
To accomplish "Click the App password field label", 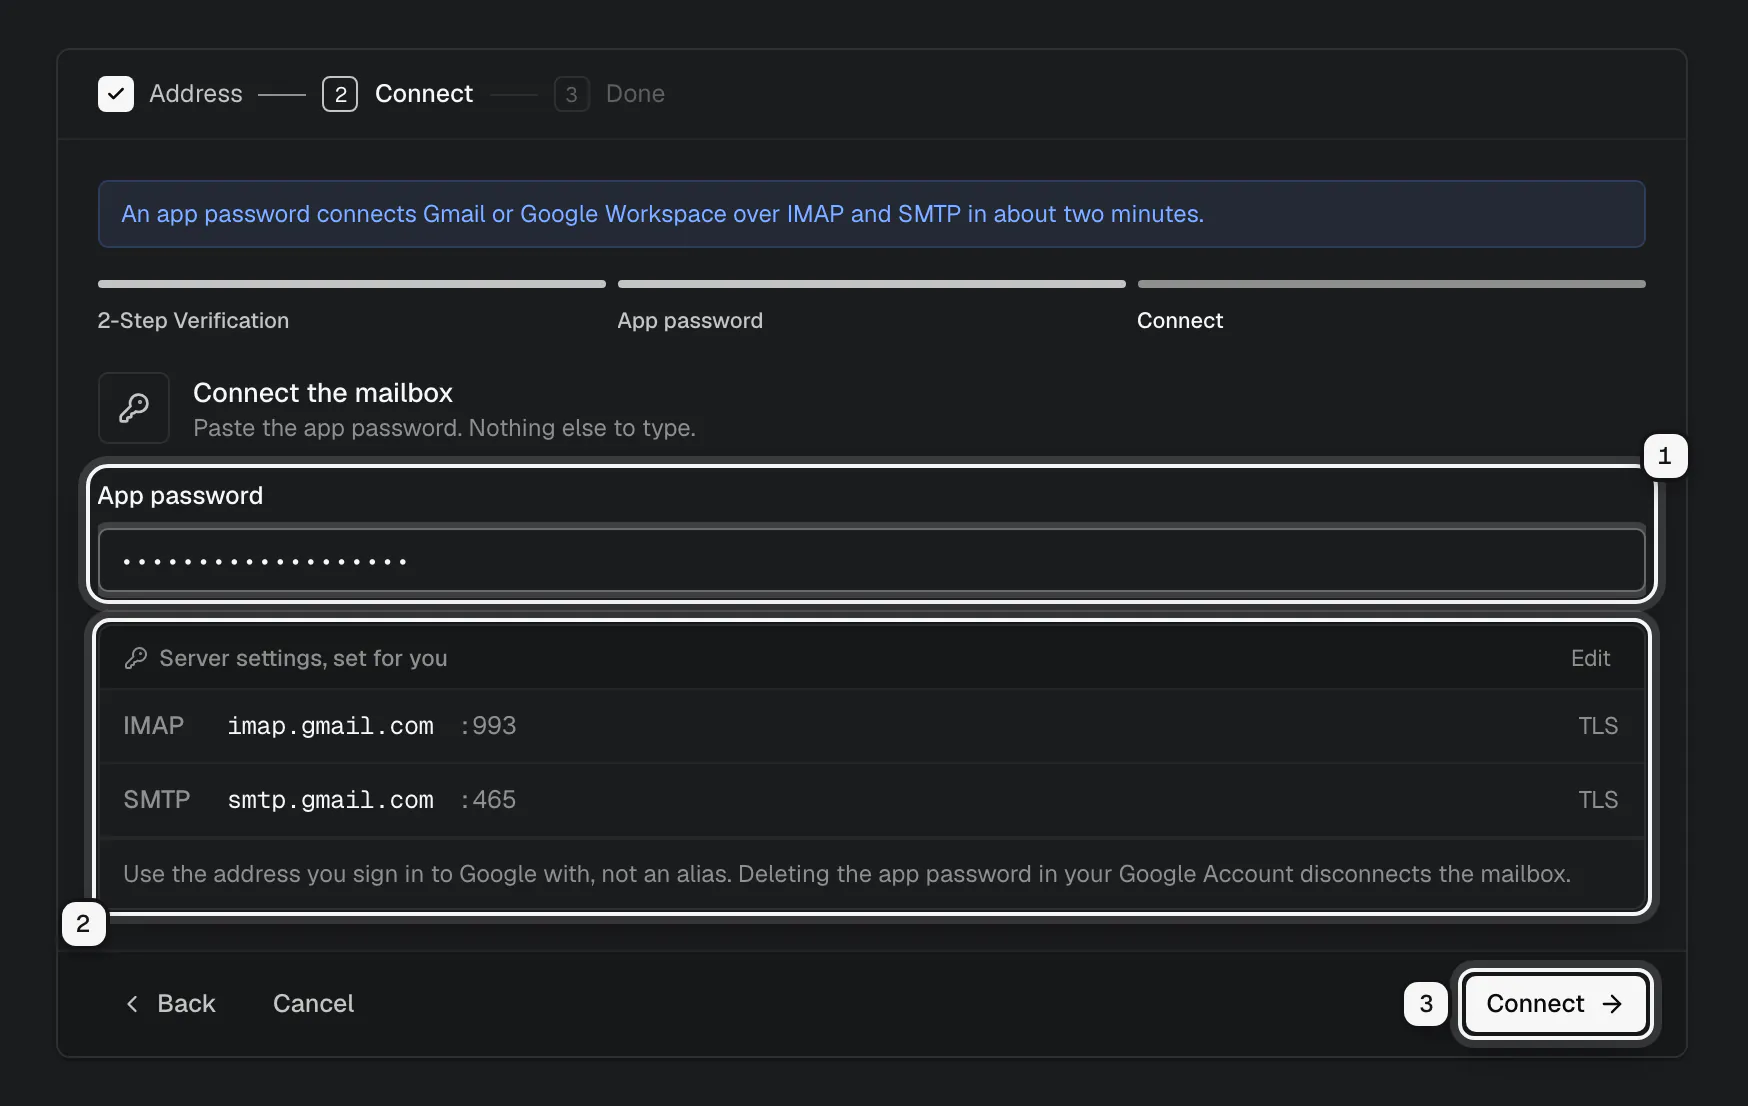I will pos(180,496).
